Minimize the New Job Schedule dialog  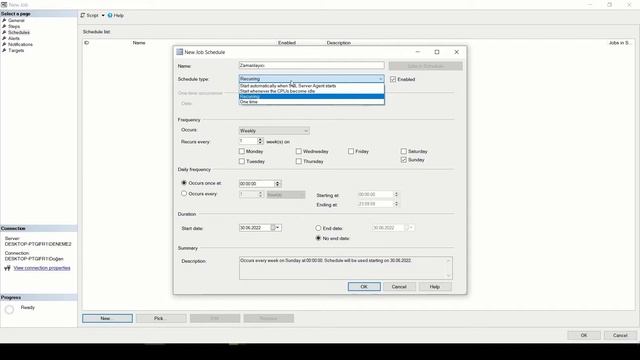click(x=418, y=52)
